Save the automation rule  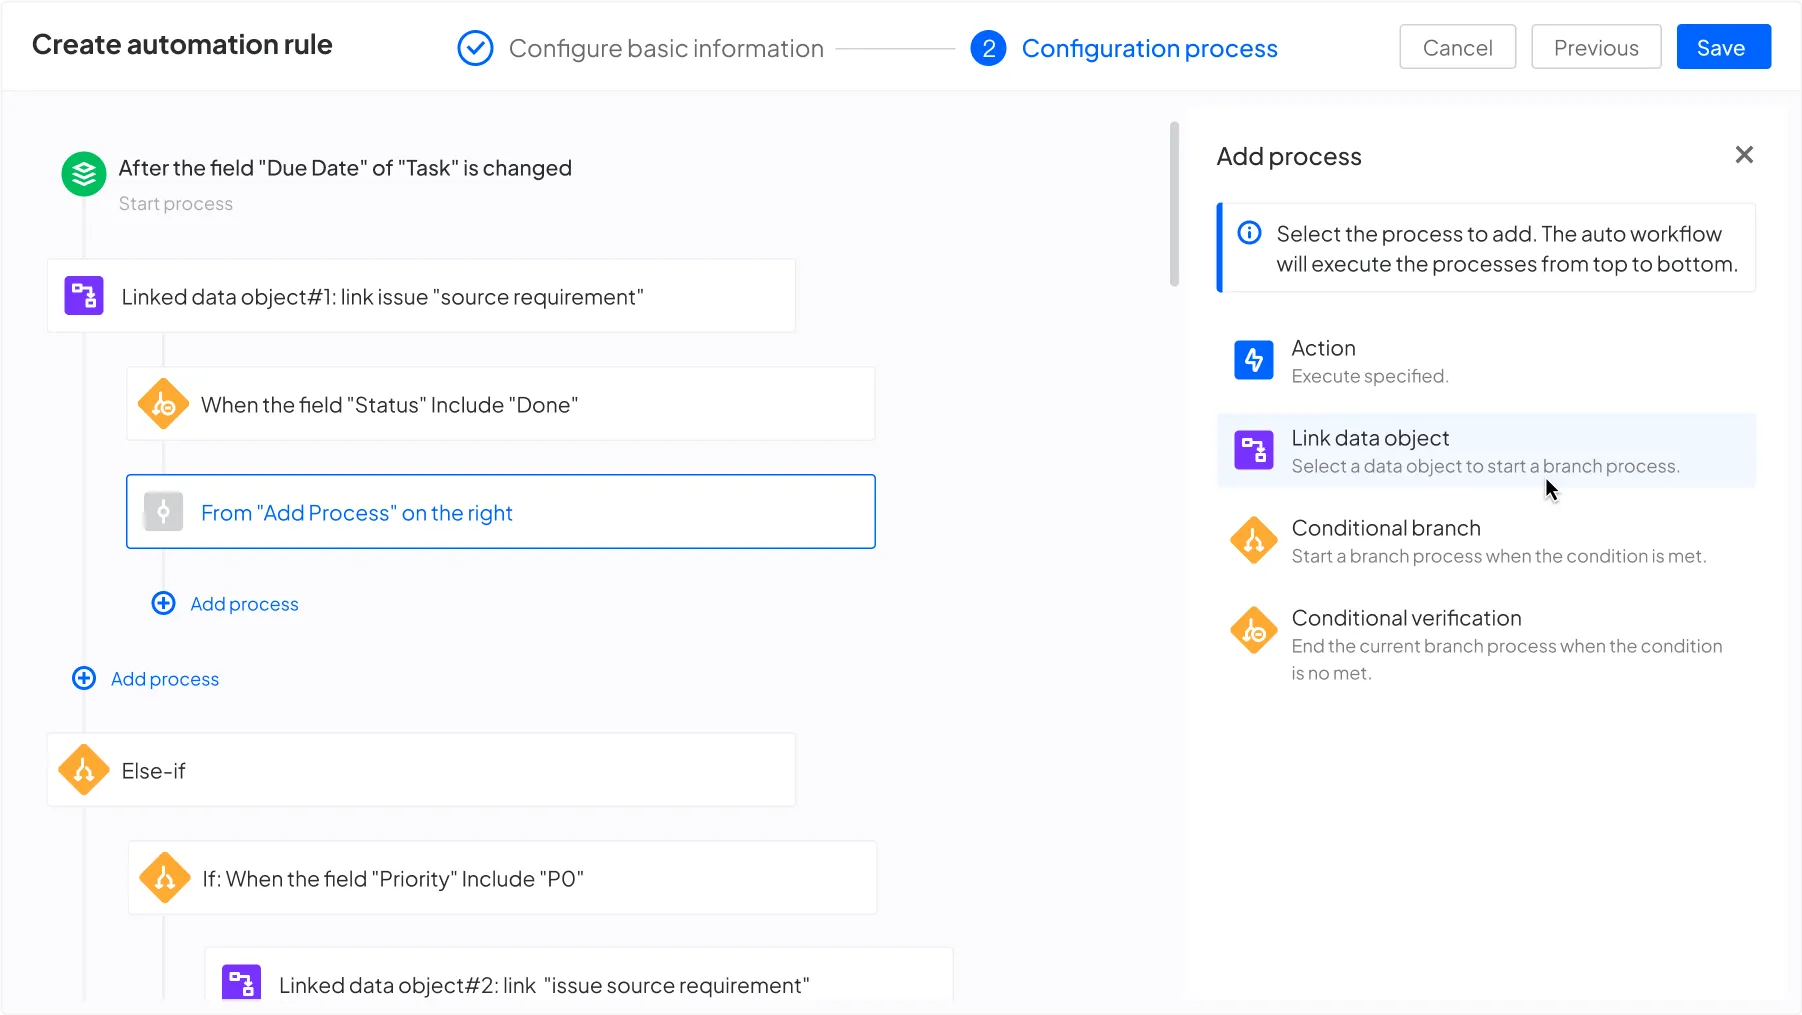tap(1722, 47)
